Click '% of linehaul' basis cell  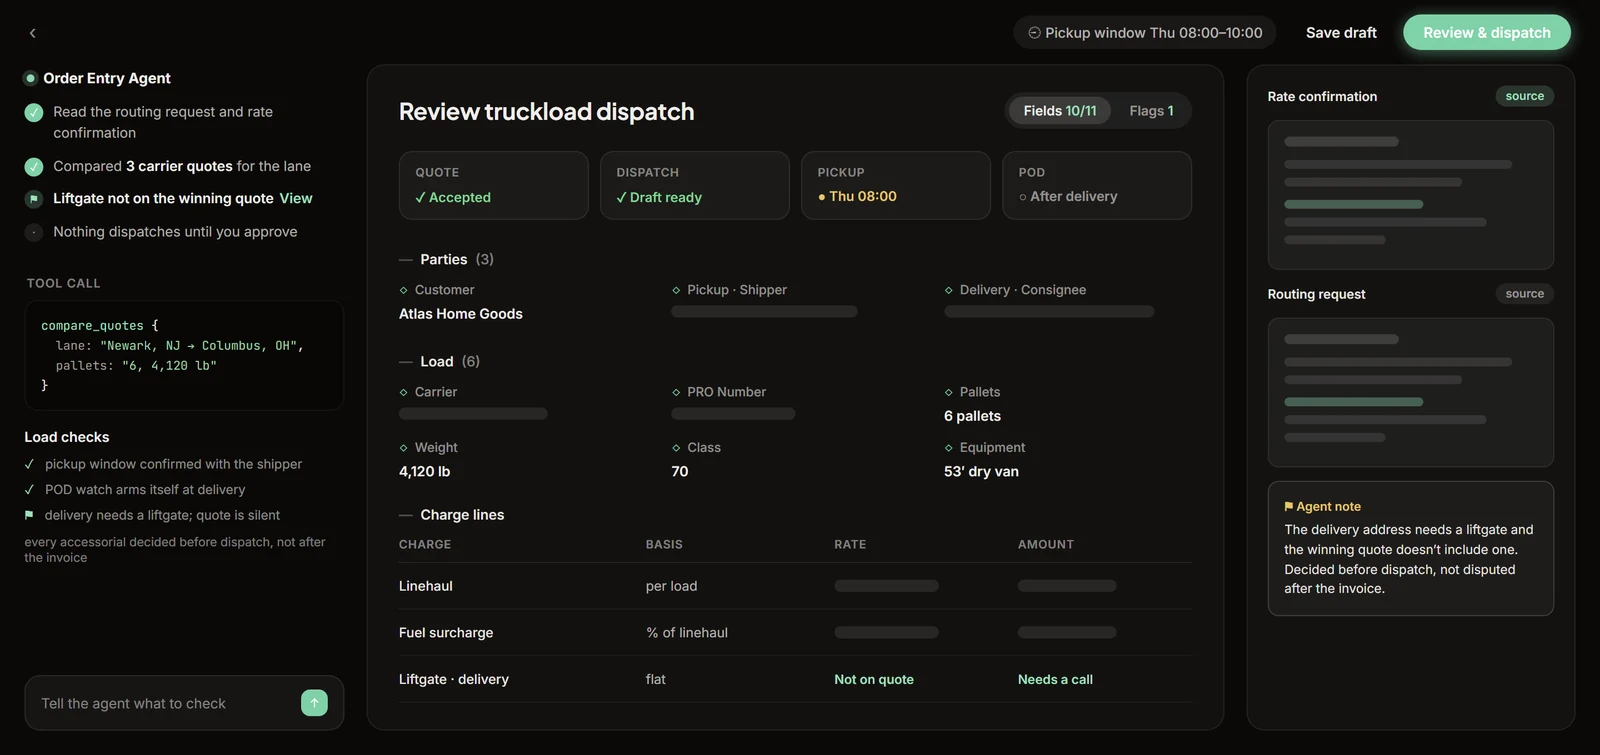pos(687,633)
